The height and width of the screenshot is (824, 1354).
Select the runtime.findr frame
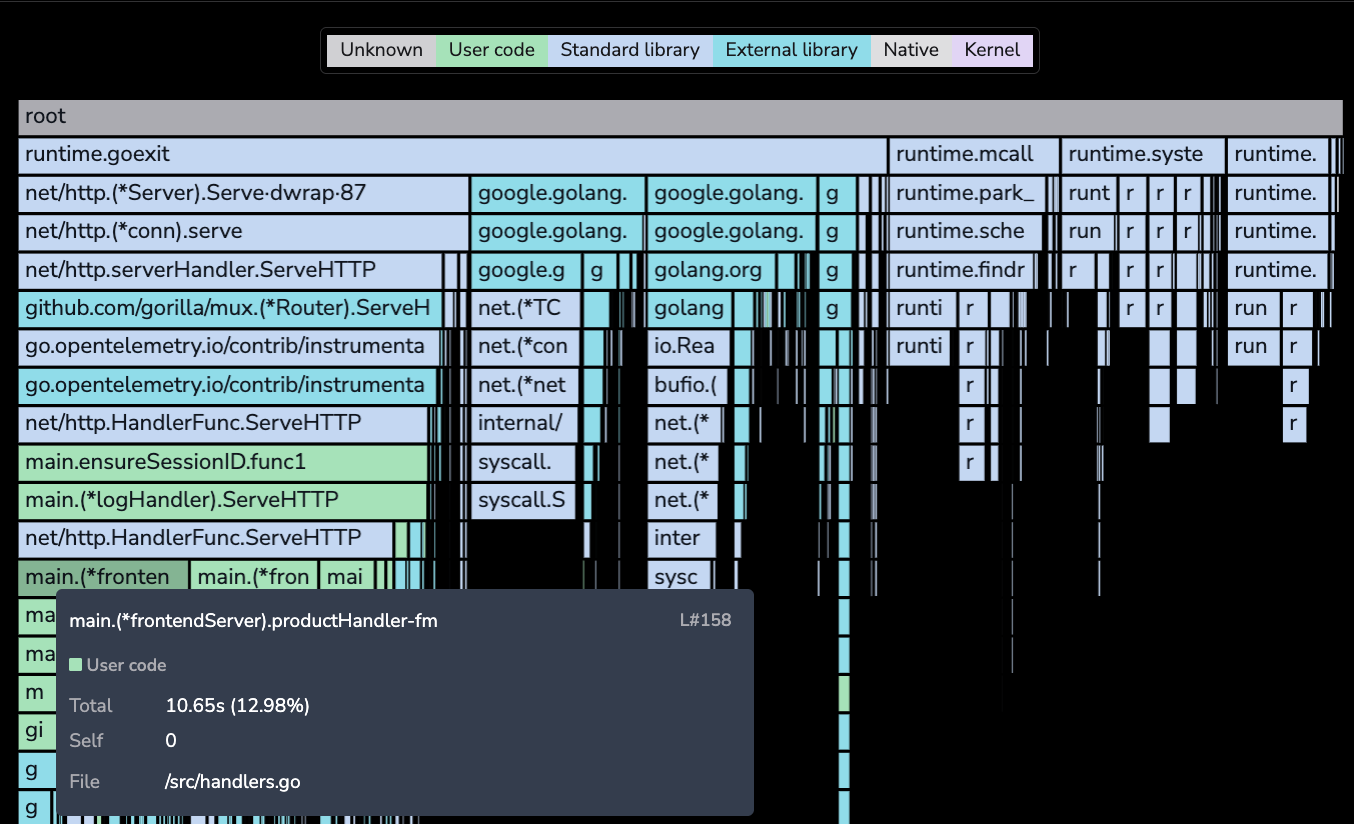961,270
